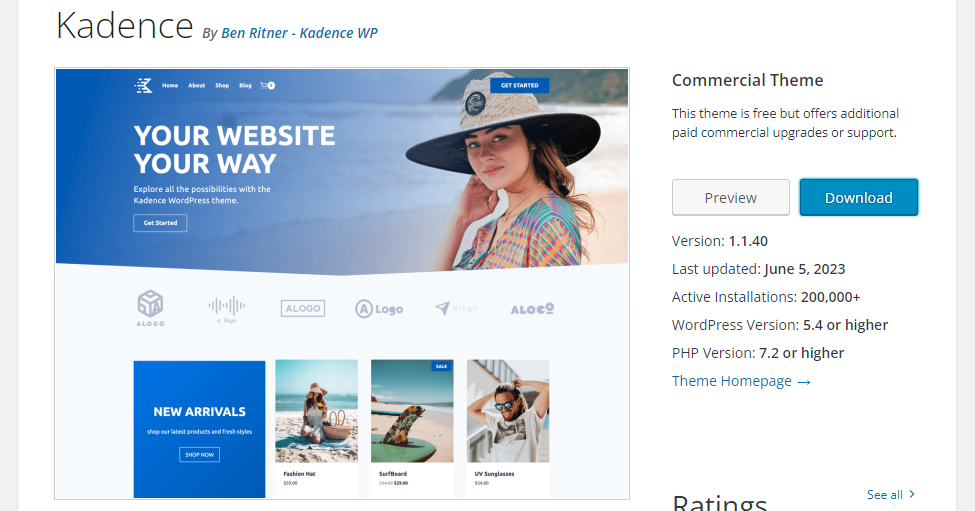Click the Ratings heading
This screenshot has width=975, height=511.
(x=719, y=502)
